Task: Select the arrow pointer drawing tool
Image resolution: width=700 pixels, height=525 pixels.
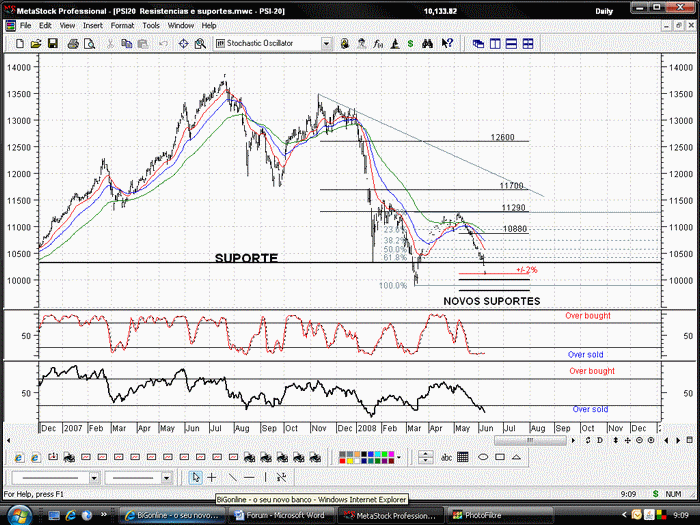Action: point(195,478)
